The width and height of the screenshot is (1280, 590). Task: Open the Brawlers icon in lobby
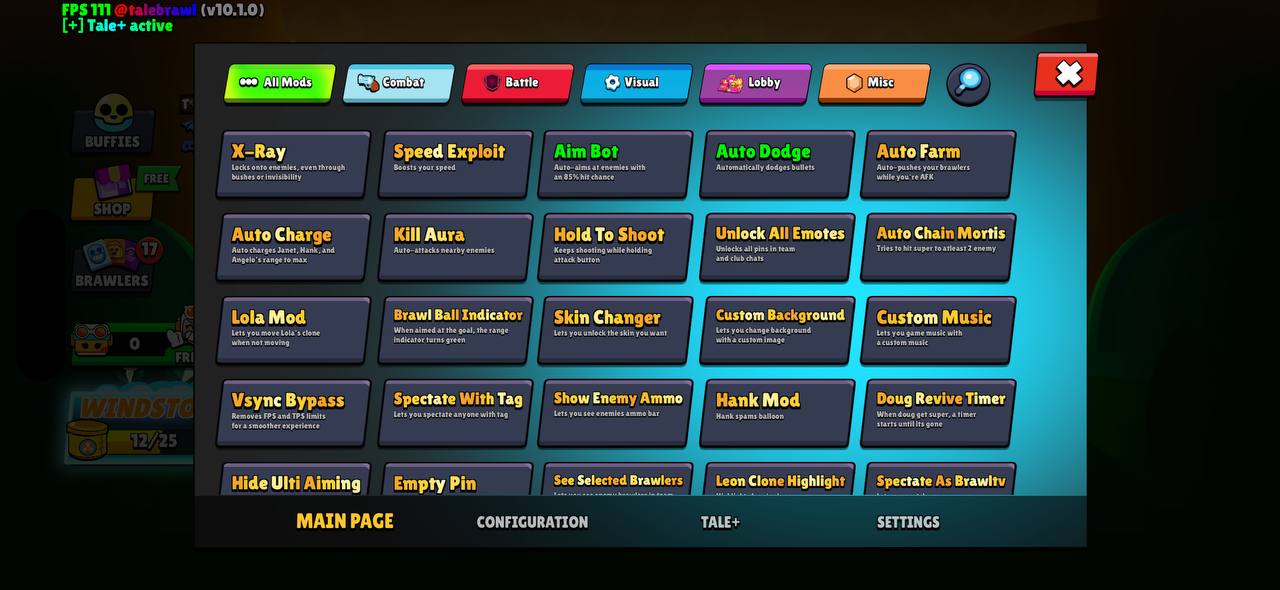point(112,264)
